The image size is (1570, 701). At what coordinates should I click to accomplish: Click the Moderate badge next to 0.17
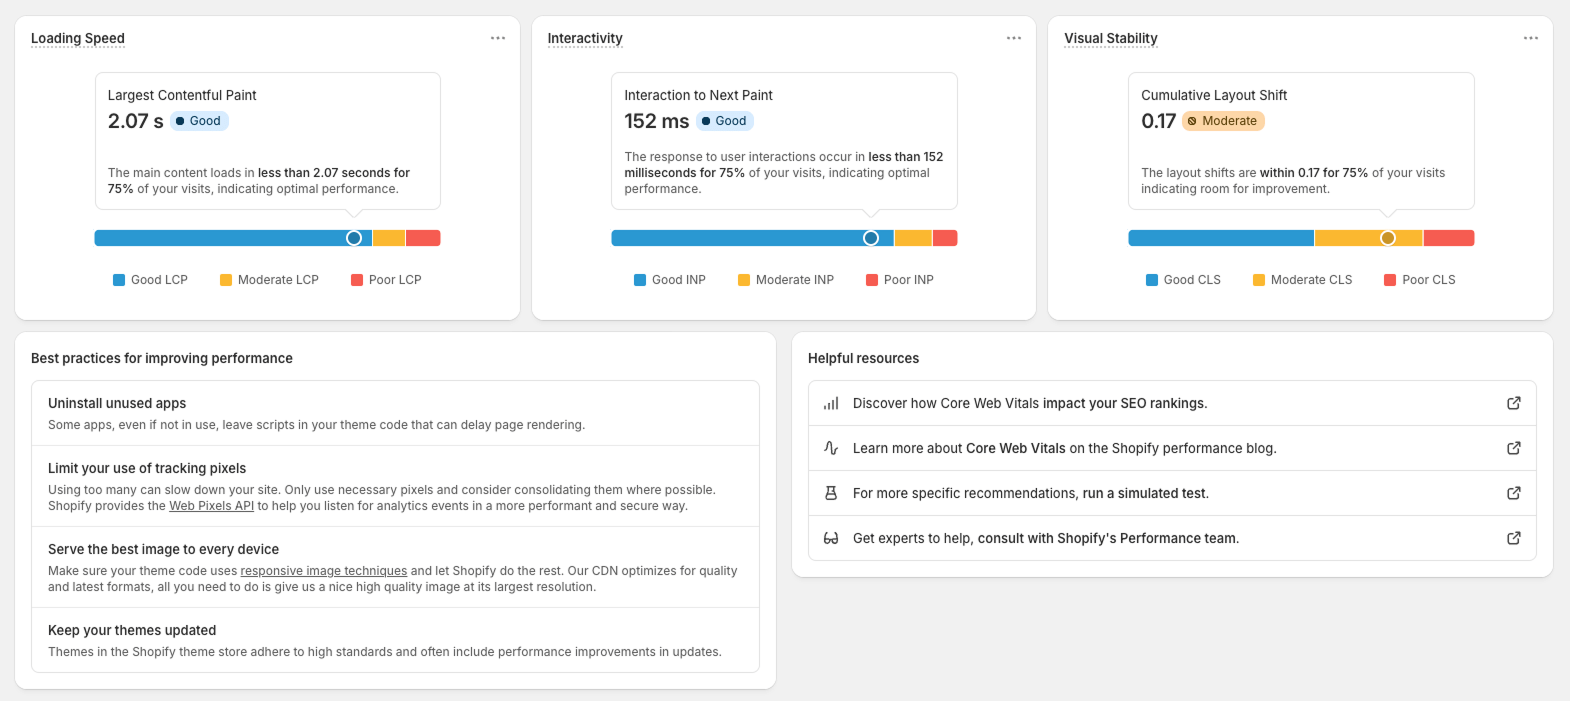point(1223,121)
